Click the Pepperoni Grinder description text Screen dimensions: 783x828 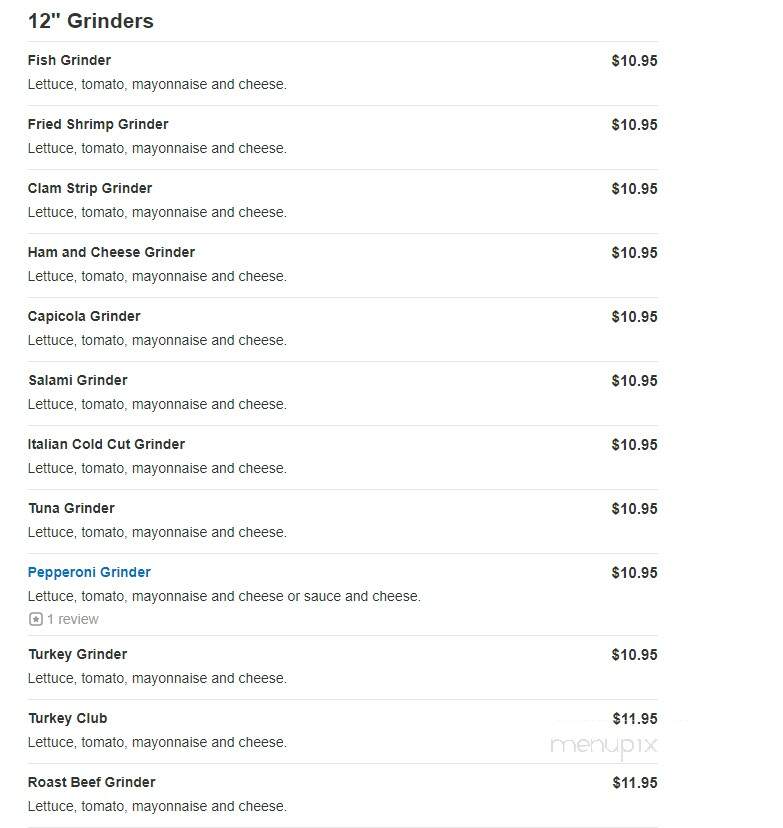click(224, 596)
